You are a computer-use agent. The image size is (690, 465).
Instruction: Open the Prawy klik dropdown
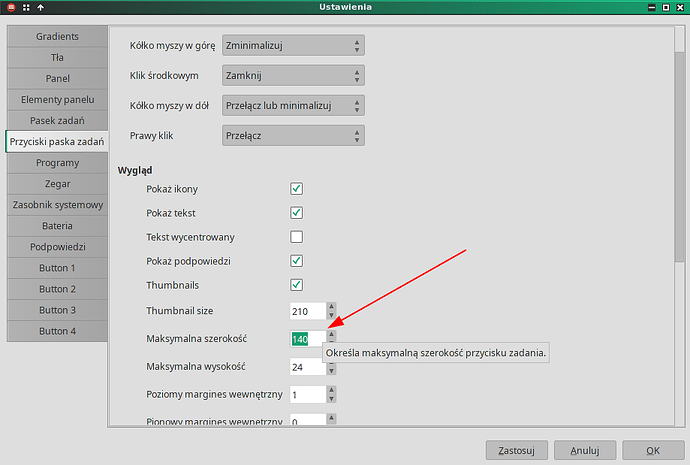click(x=293, y=135)
